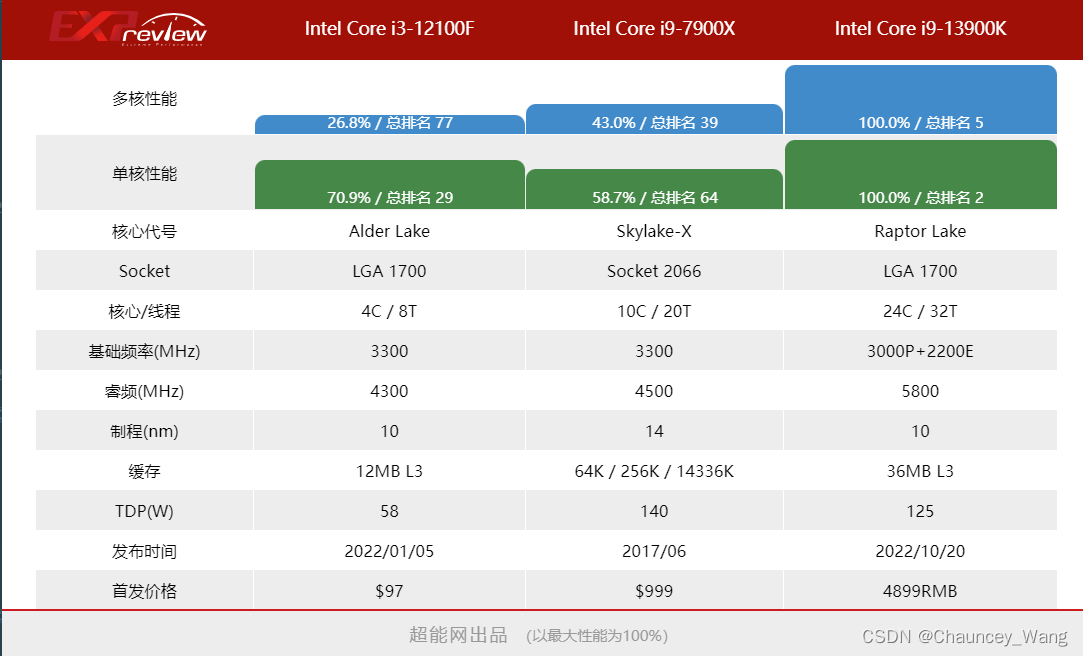Click process value 10 for i9-13900K
Image resolution: width=1083 pixels, height=656 pixels.
[920, 432]
